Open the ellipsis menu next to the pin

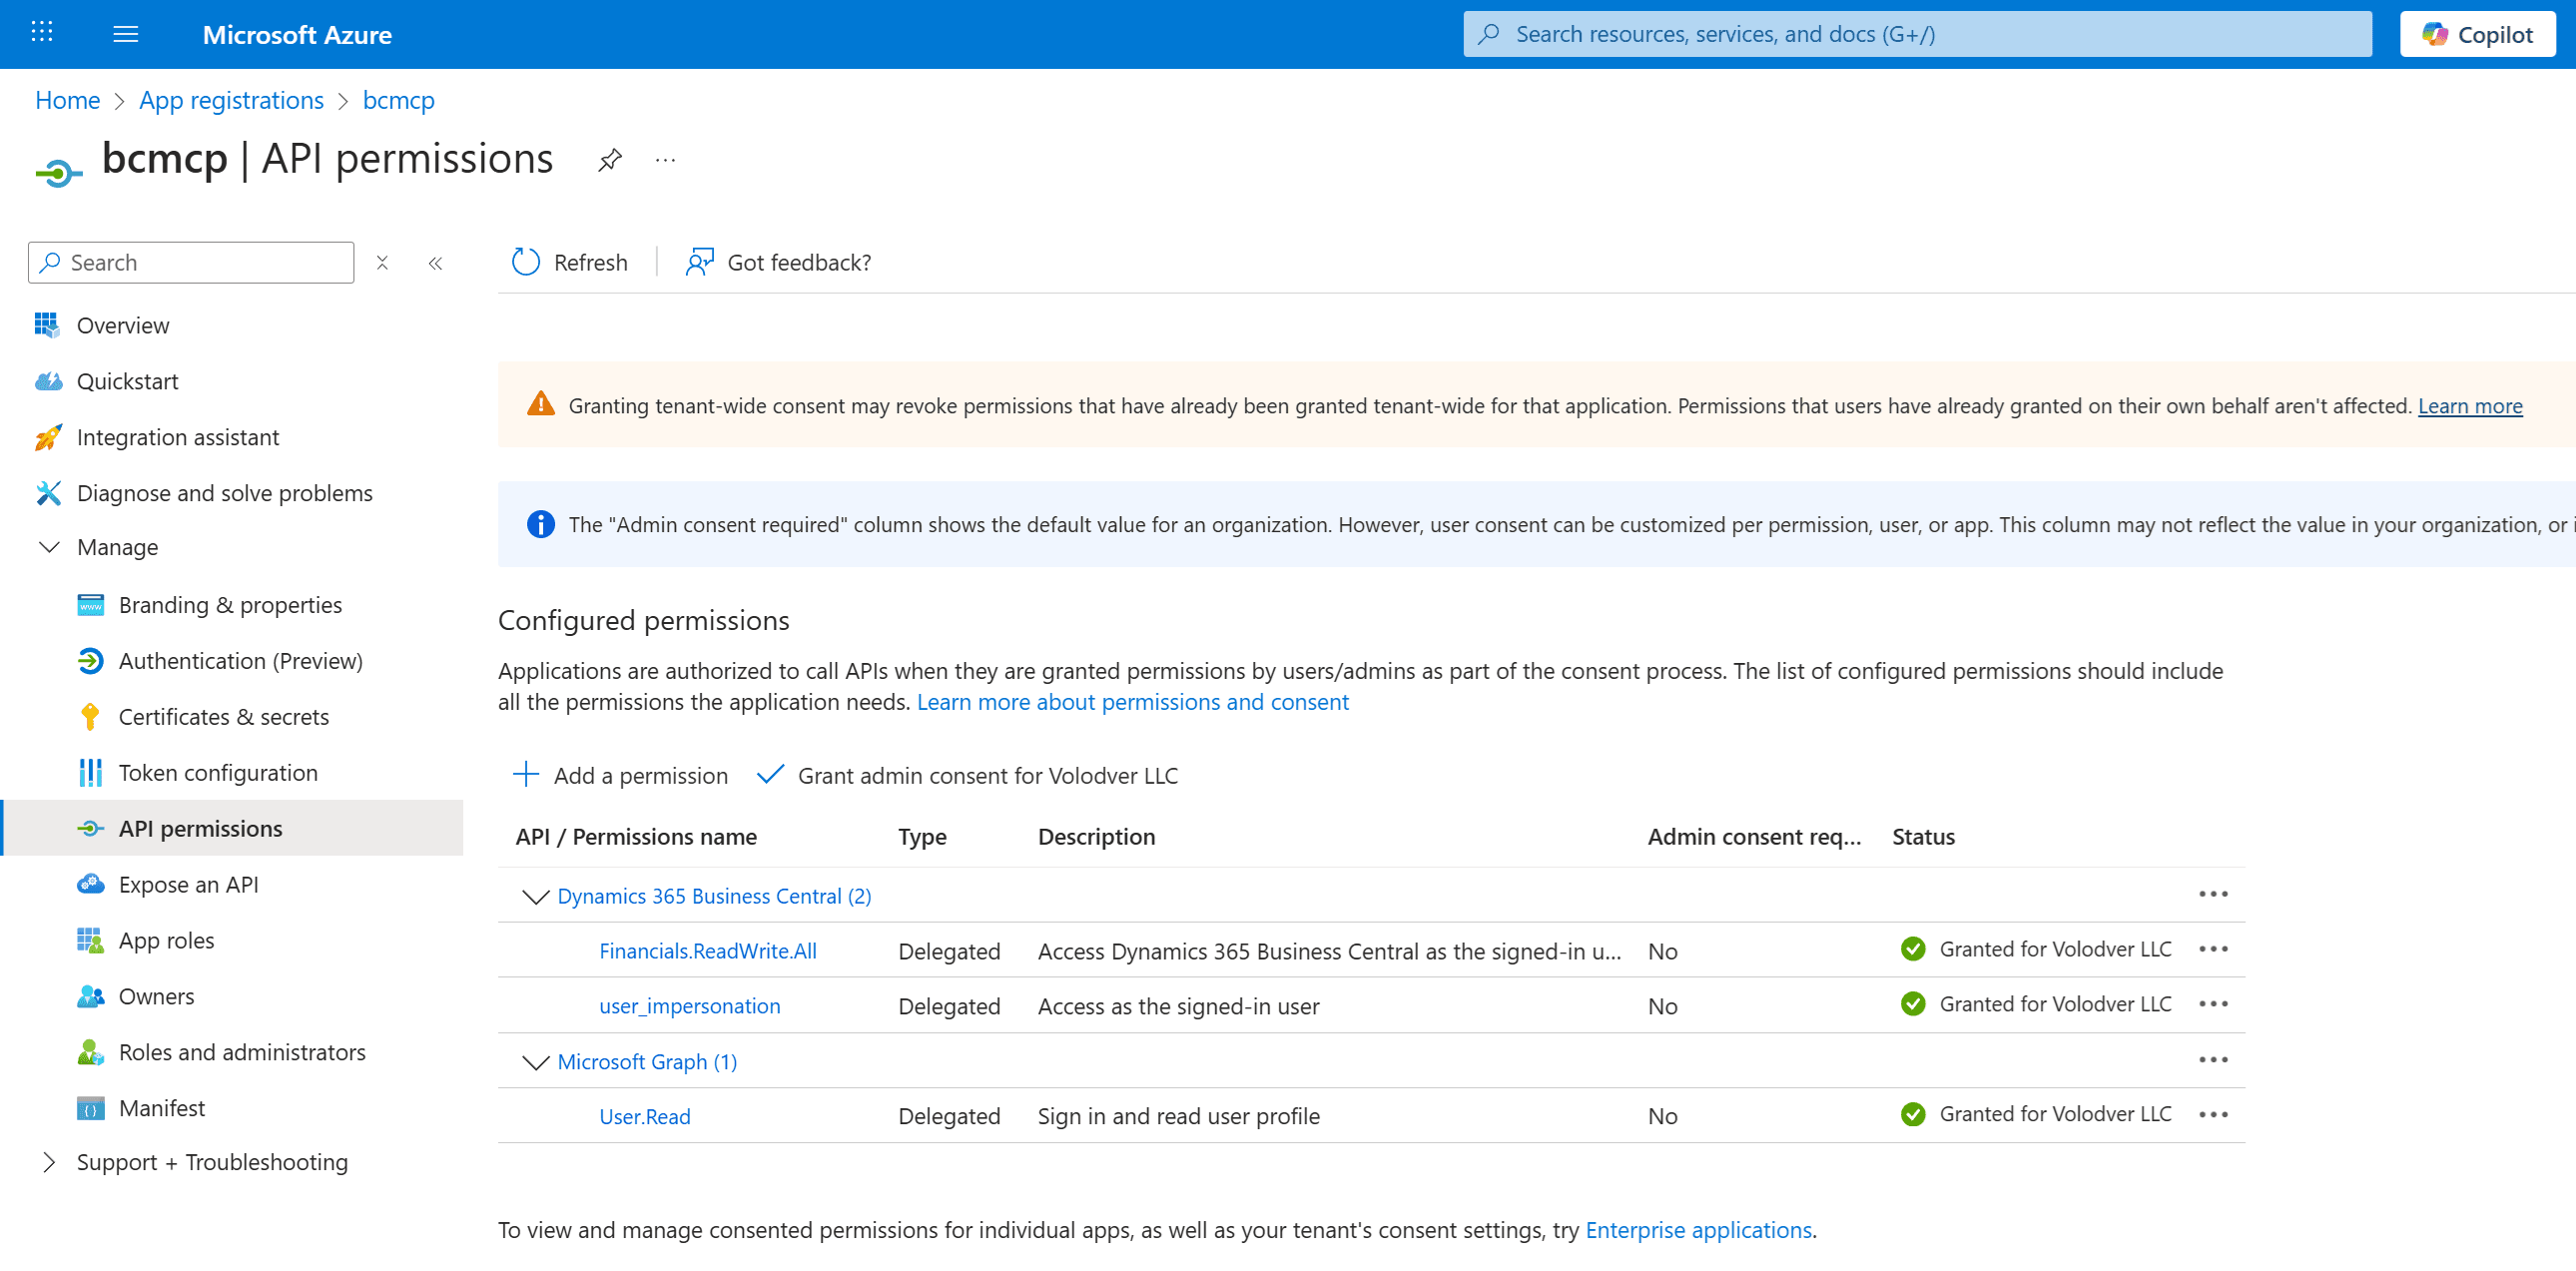click(x=664, y=160)
